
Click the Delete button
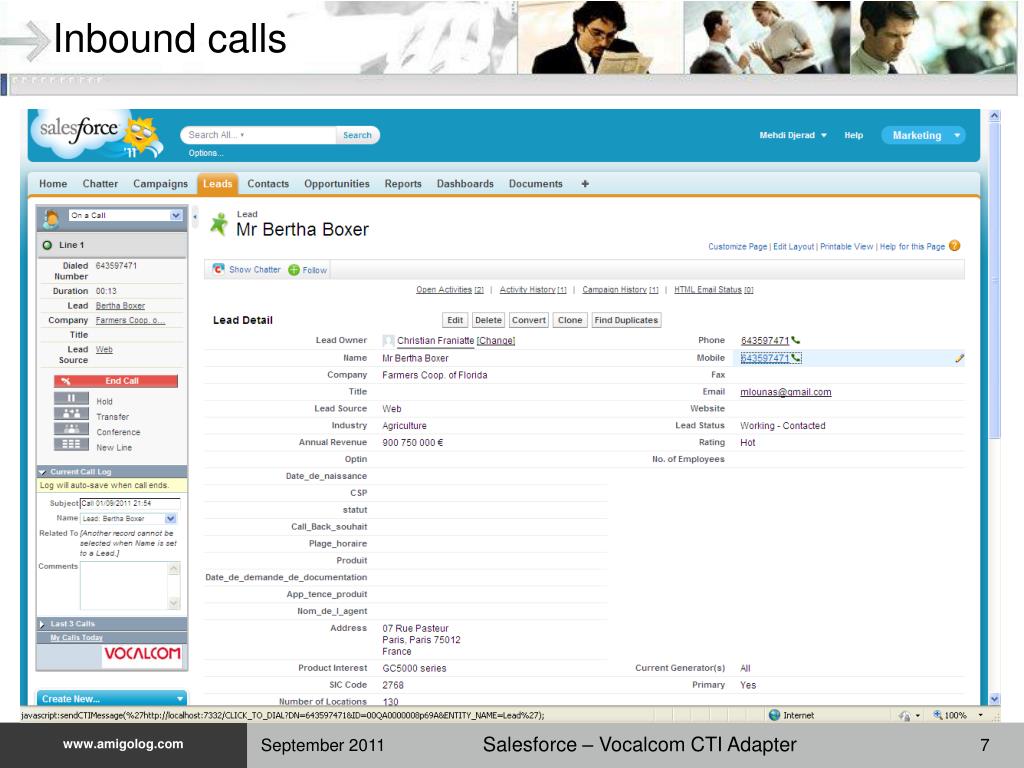[x=488, y=320]
